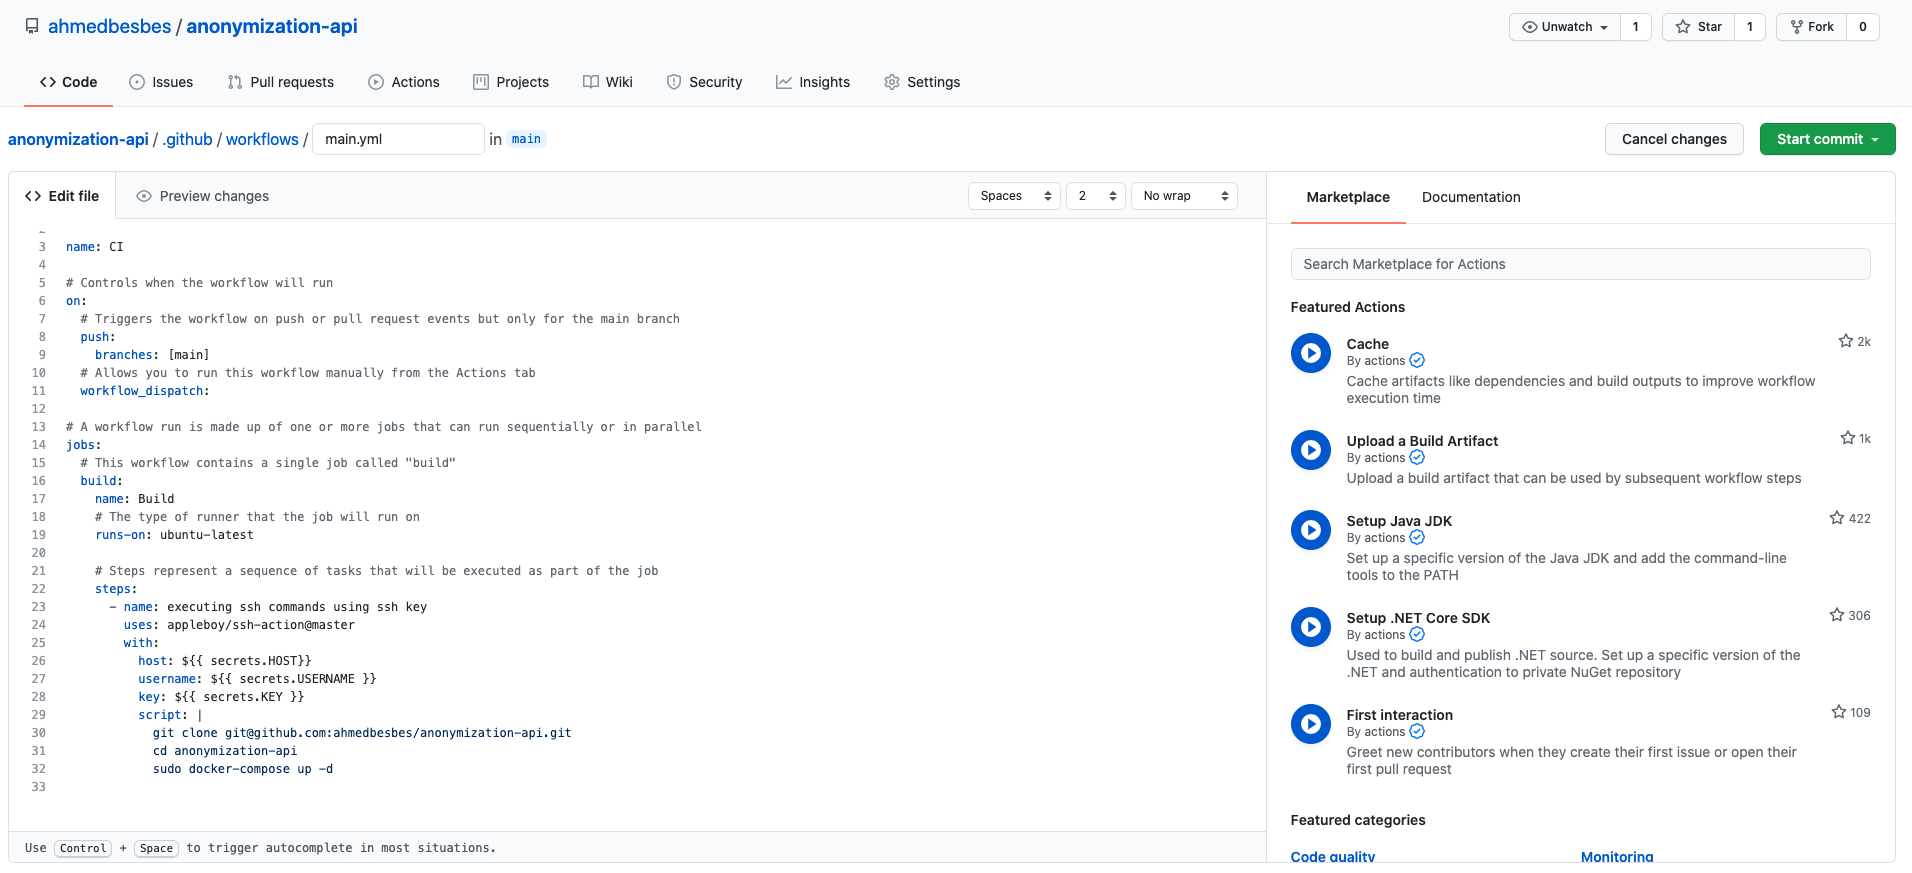
Task: Open the Insights tab
Action: (813, 82)
